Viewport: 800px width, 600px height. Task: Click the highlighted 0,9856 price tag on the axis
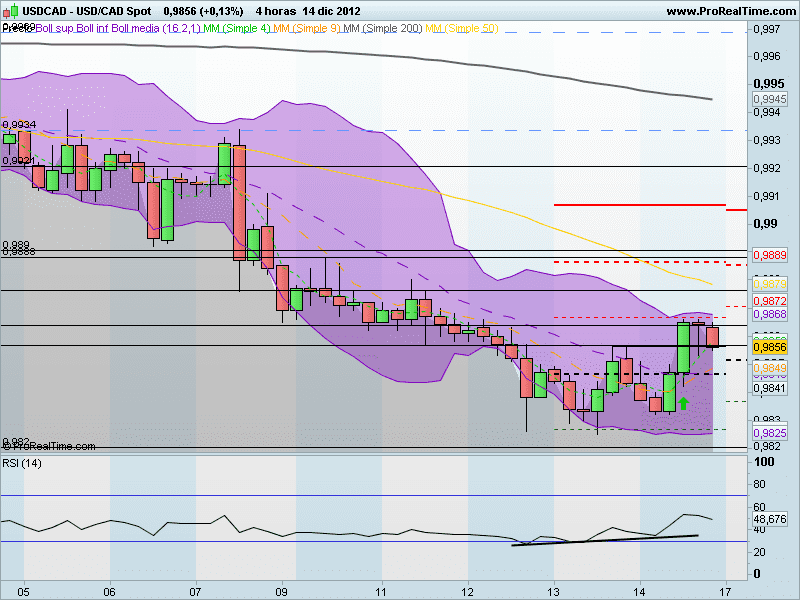point(770,346)
